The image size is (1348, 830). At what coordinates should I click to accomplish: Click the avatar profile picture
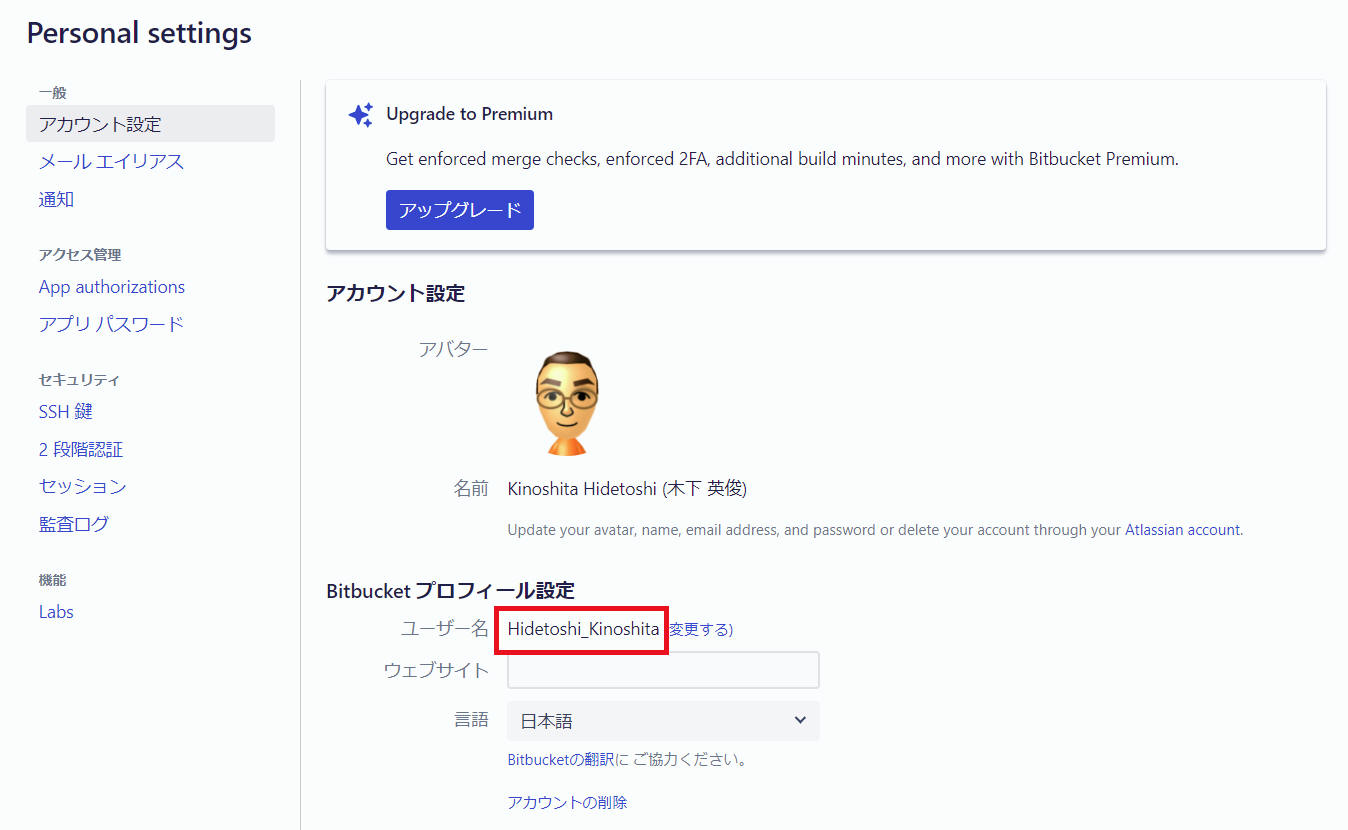click(567, 400)
